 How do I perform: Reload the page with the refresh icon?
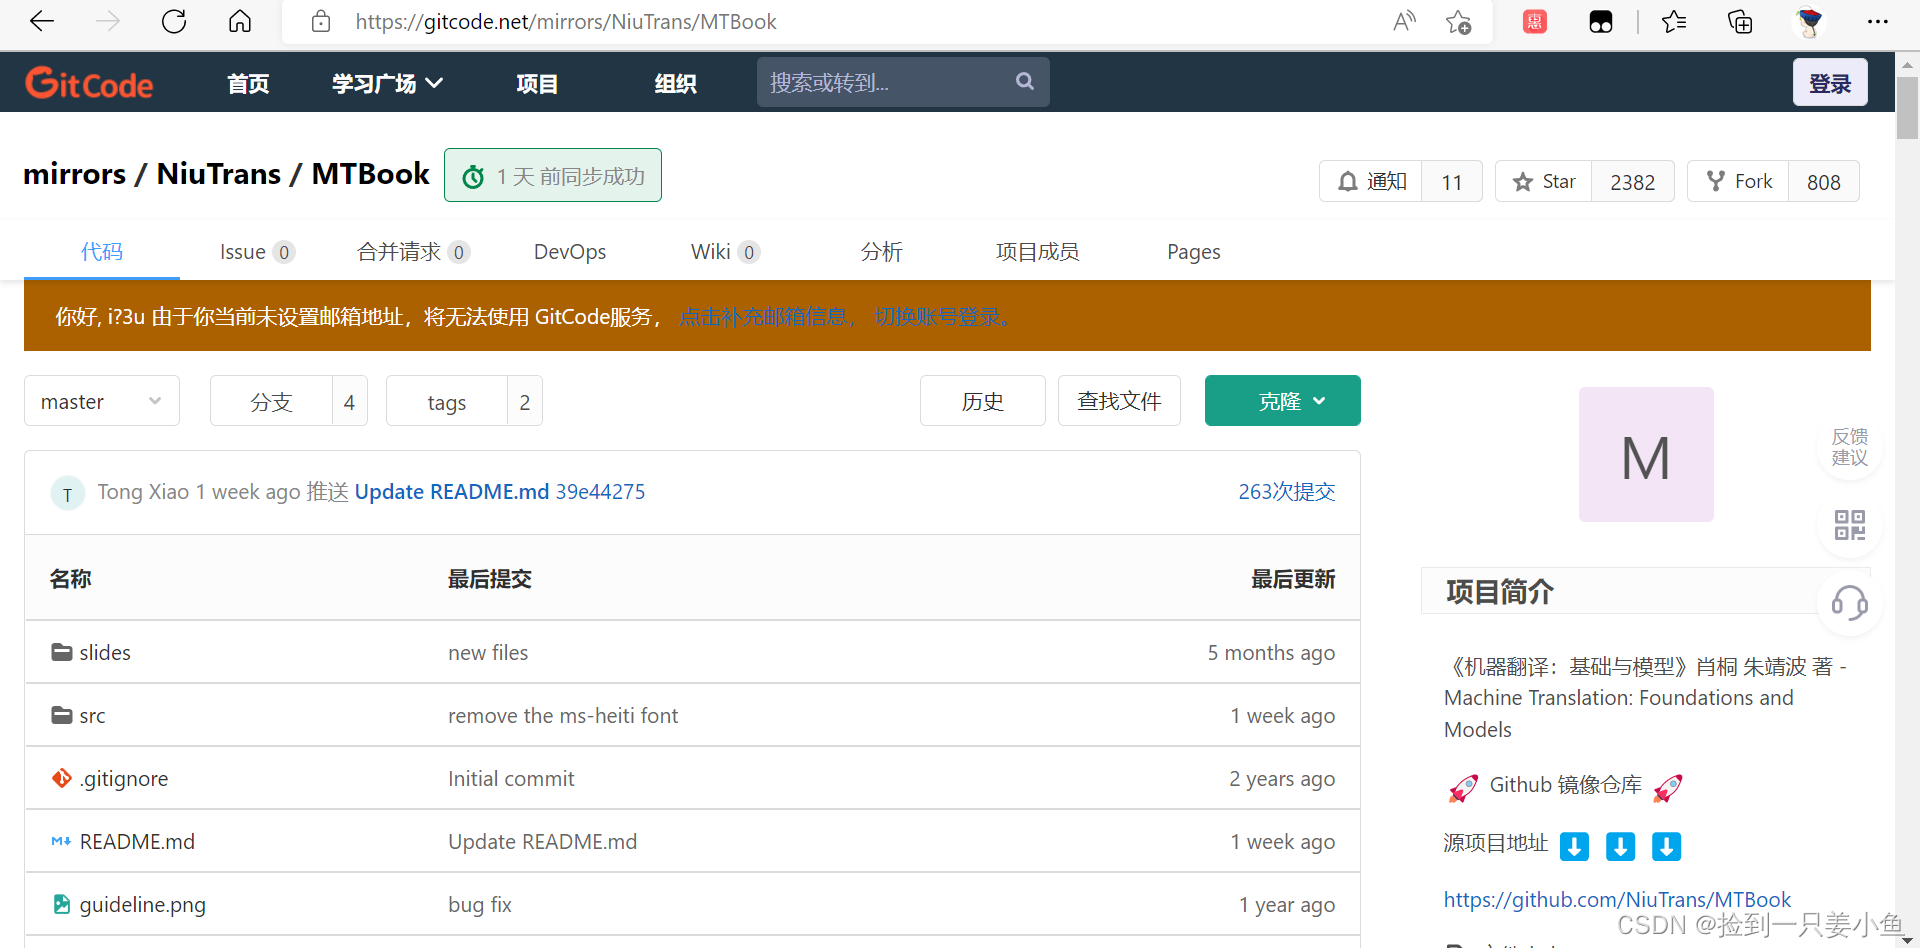pyautogui.click(x=173, y=21)
